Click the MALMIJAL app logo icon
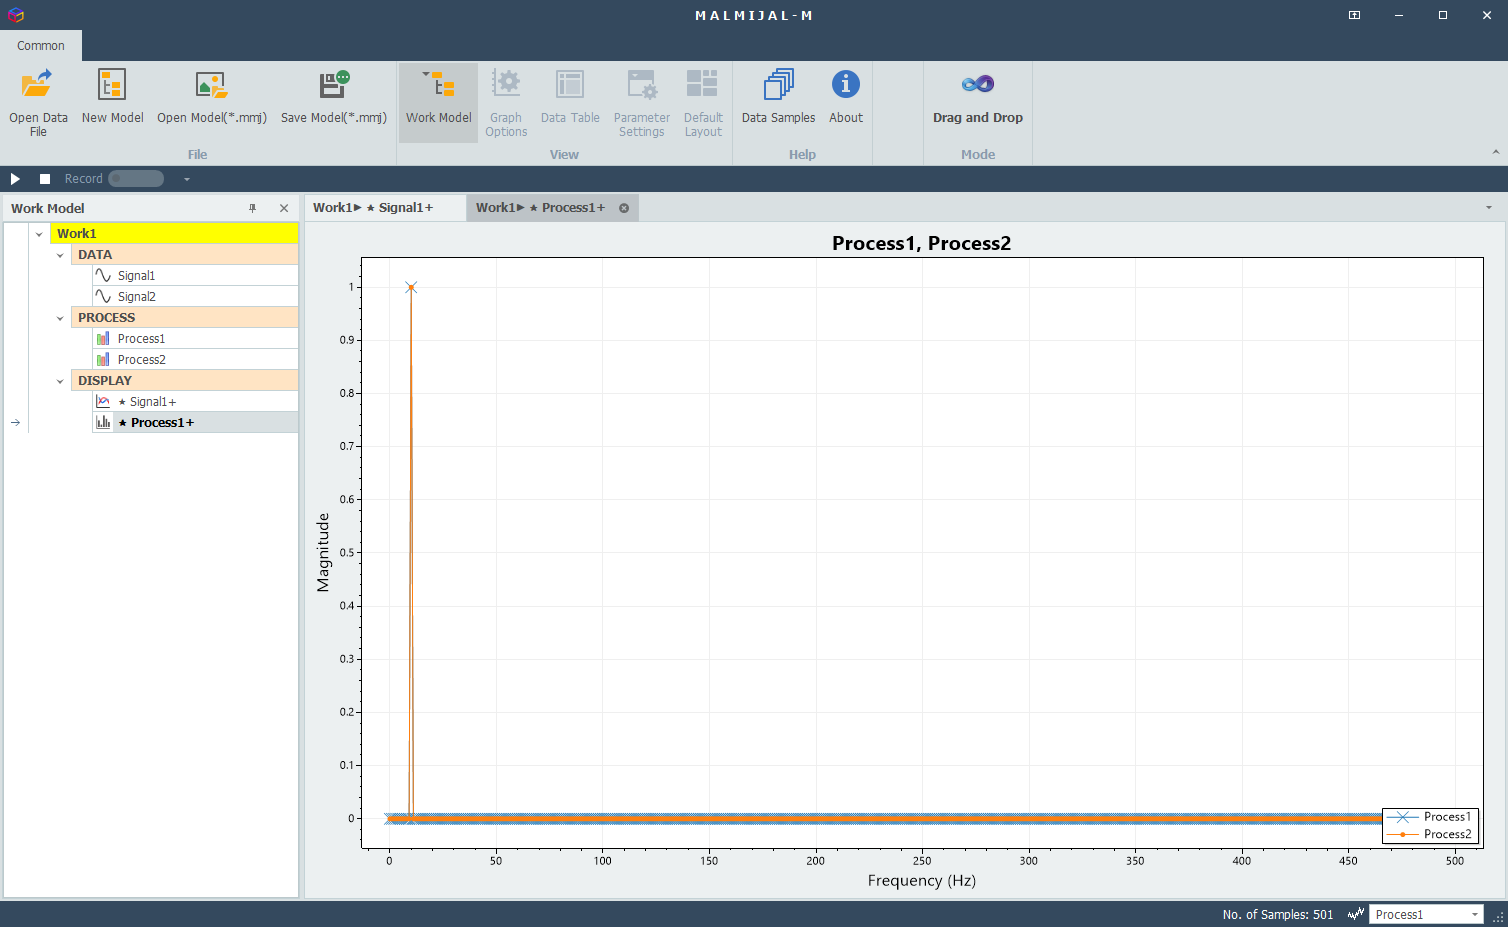Viewport: 1508px width, 927px height. (x=15, y=15)
